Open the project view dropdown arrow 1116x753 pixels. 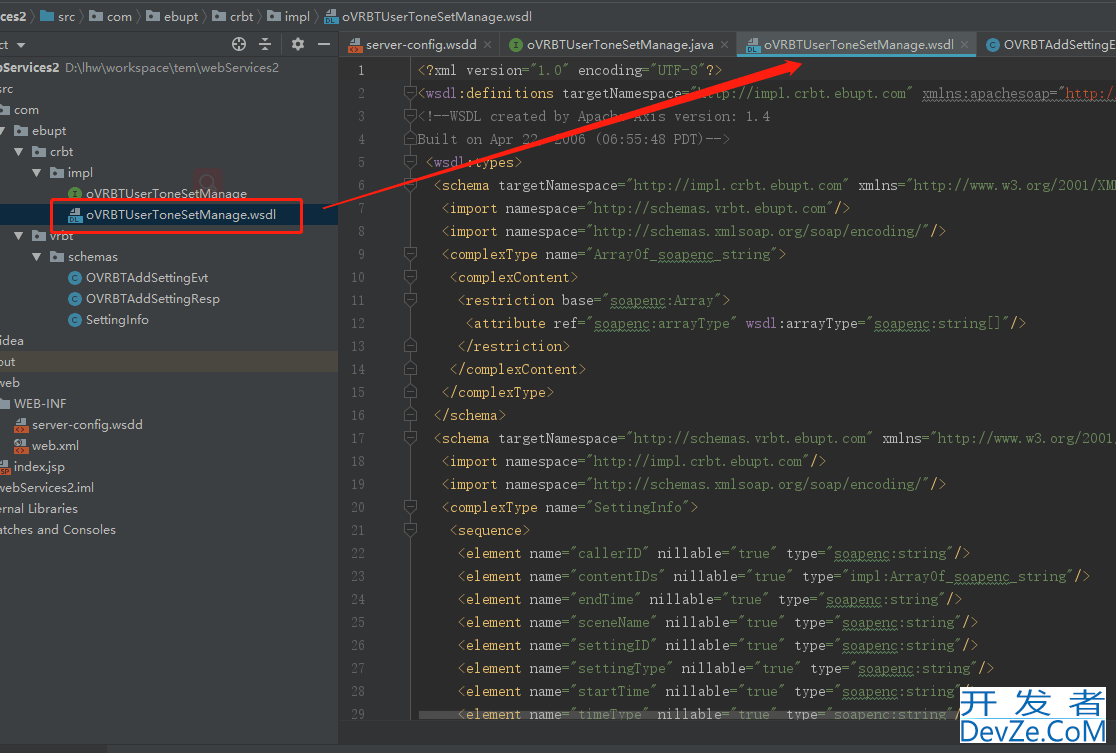pos(21,45)
